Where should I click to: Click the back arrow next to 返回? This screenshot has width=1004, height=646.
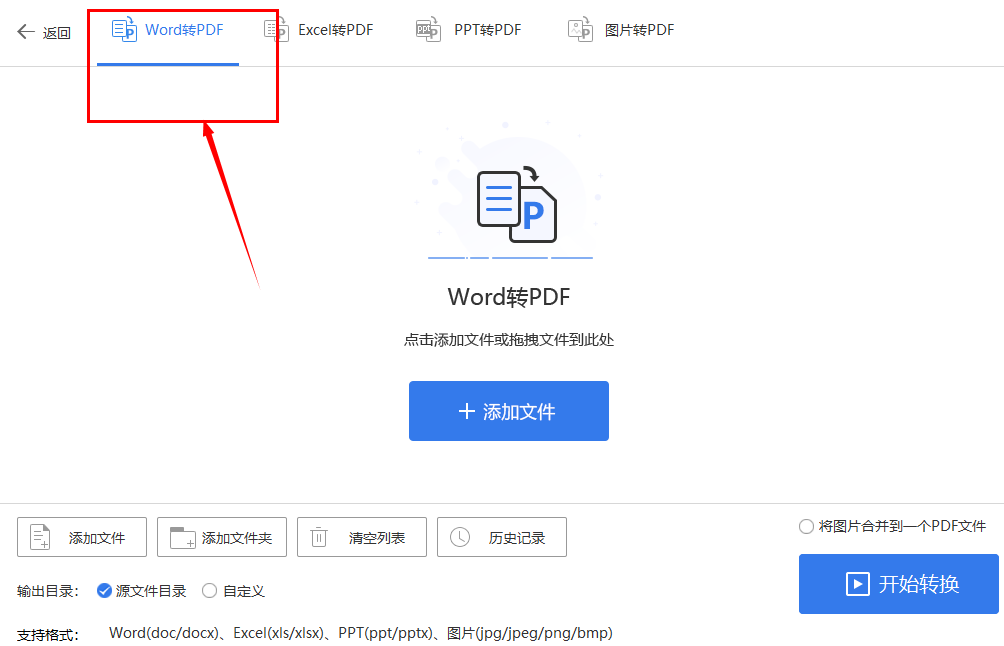tap(23, 31)
